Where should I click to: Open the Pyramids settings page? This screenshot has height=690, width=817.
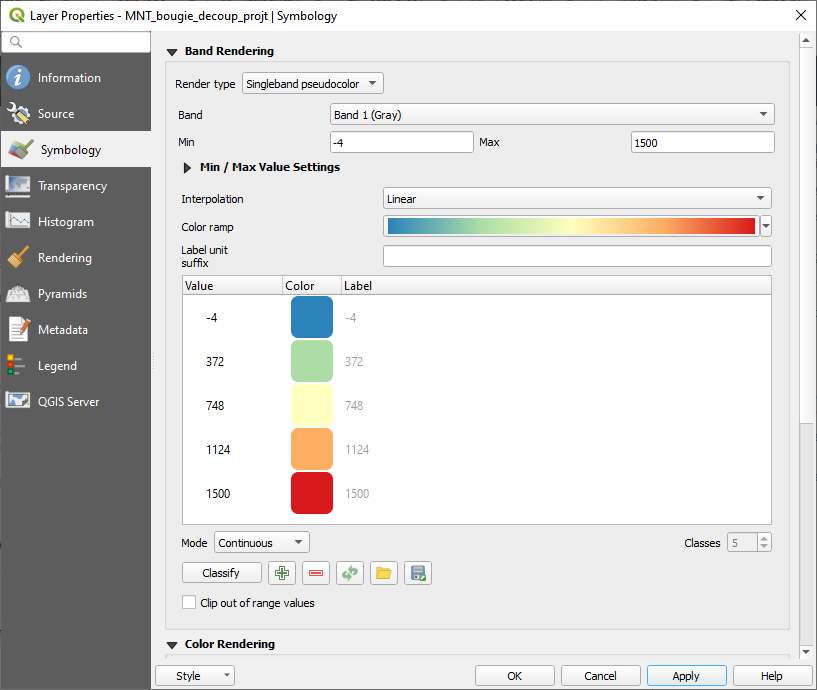click(62, 294)
